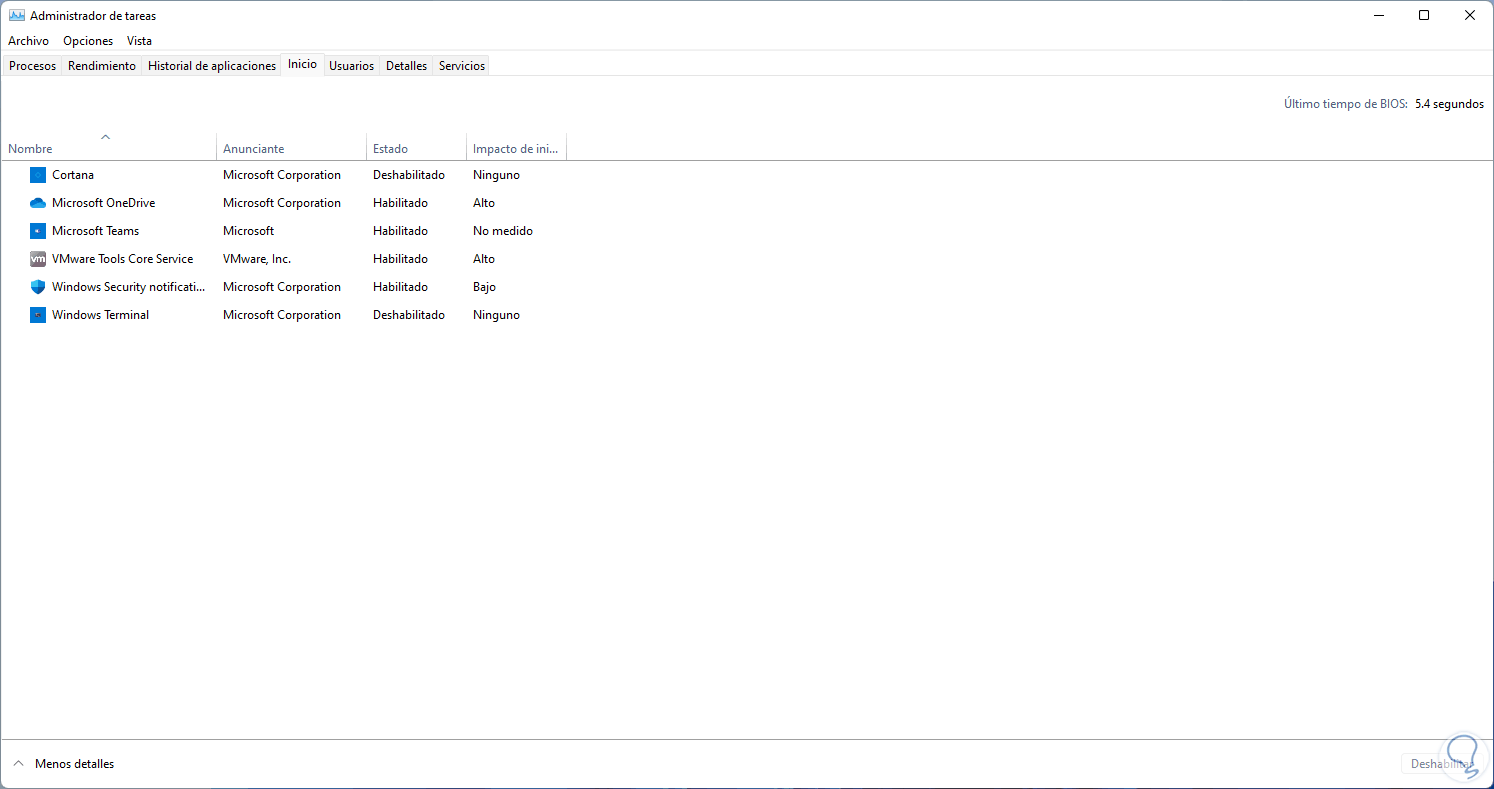Click the 'VMware, Inc.' publisher cell

[257, 259]
